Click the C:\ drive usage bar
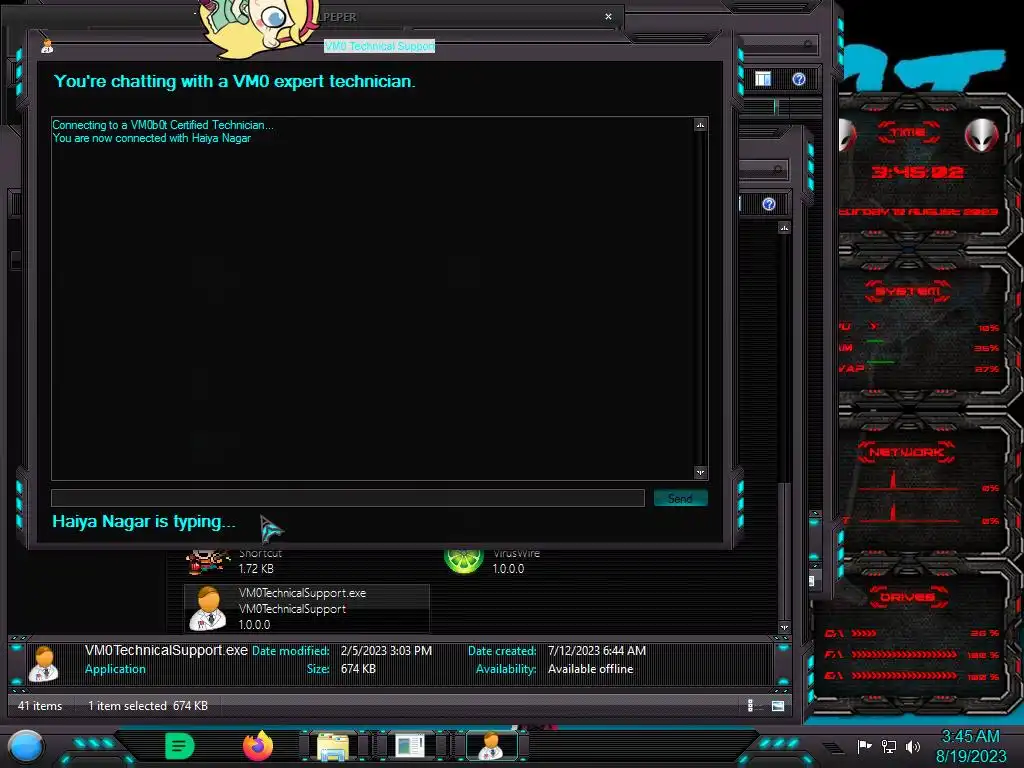Viewport: 1024px width, 768px height. pyautogui.click(x=863, y=633)
